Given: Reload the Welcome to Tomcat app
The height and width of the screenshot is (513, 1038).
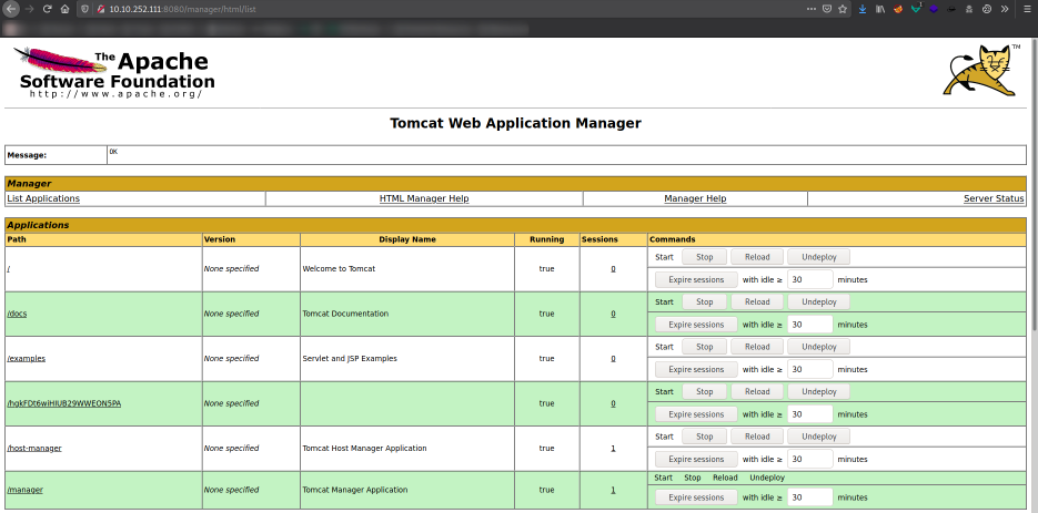Looking at the screenshot, I should pos(757,257).
